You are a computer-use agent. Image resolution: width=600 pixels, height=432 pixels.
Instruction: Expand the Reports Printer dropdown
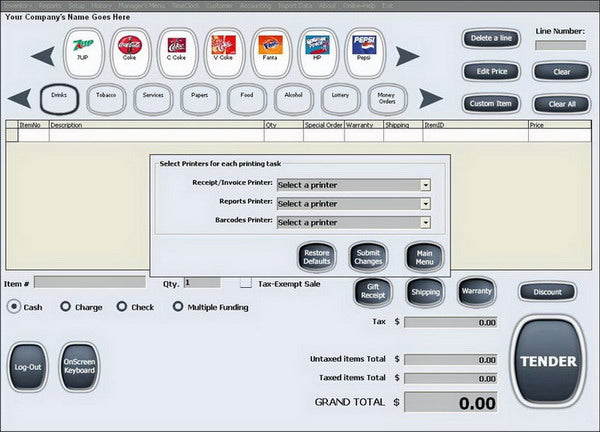coord(354,204)
